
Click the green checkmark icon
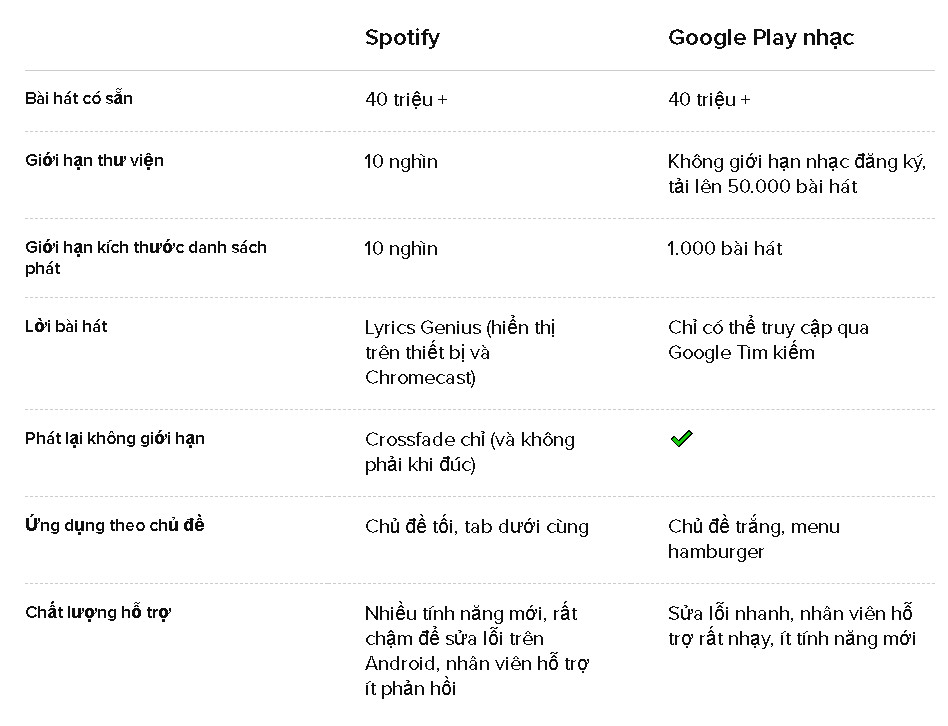point(681,438)
